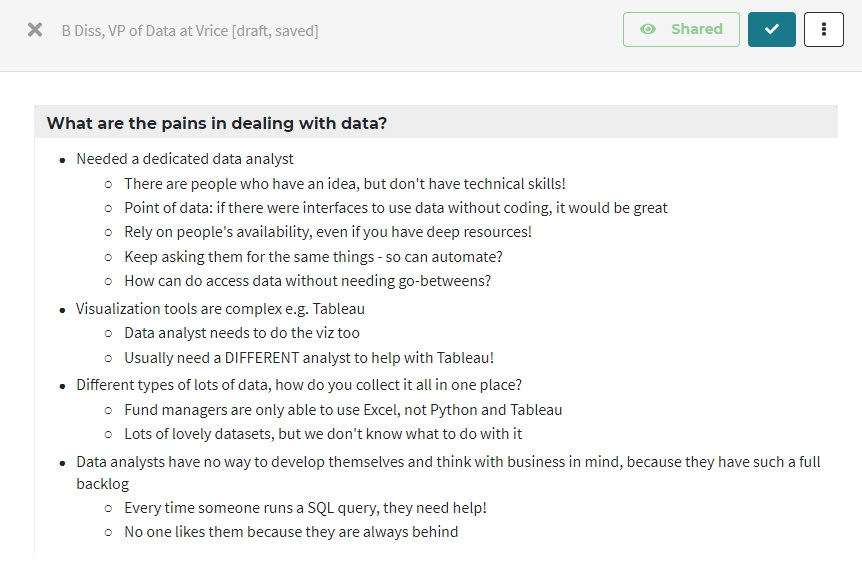Viewport: 862px width, 579px height.
Task: Select the heading 'What are the pains in dealing with data?'
Action: click(217, 123)
